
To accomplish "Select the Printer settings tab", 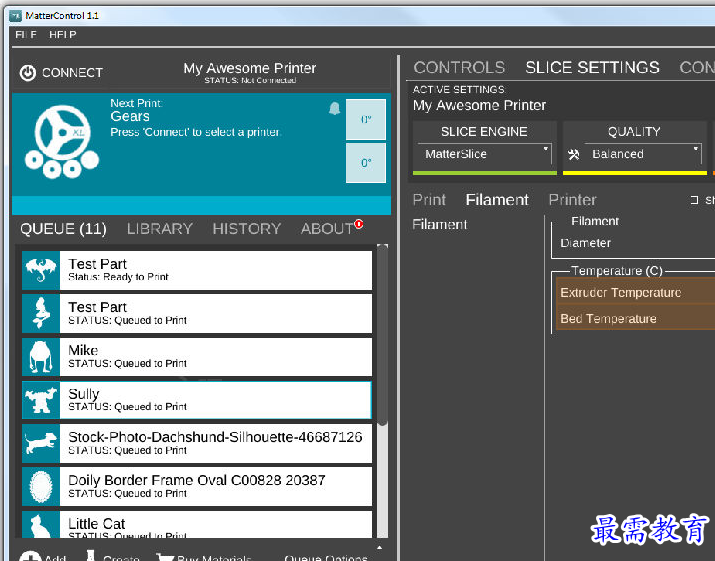I will [x=572, y=200].
